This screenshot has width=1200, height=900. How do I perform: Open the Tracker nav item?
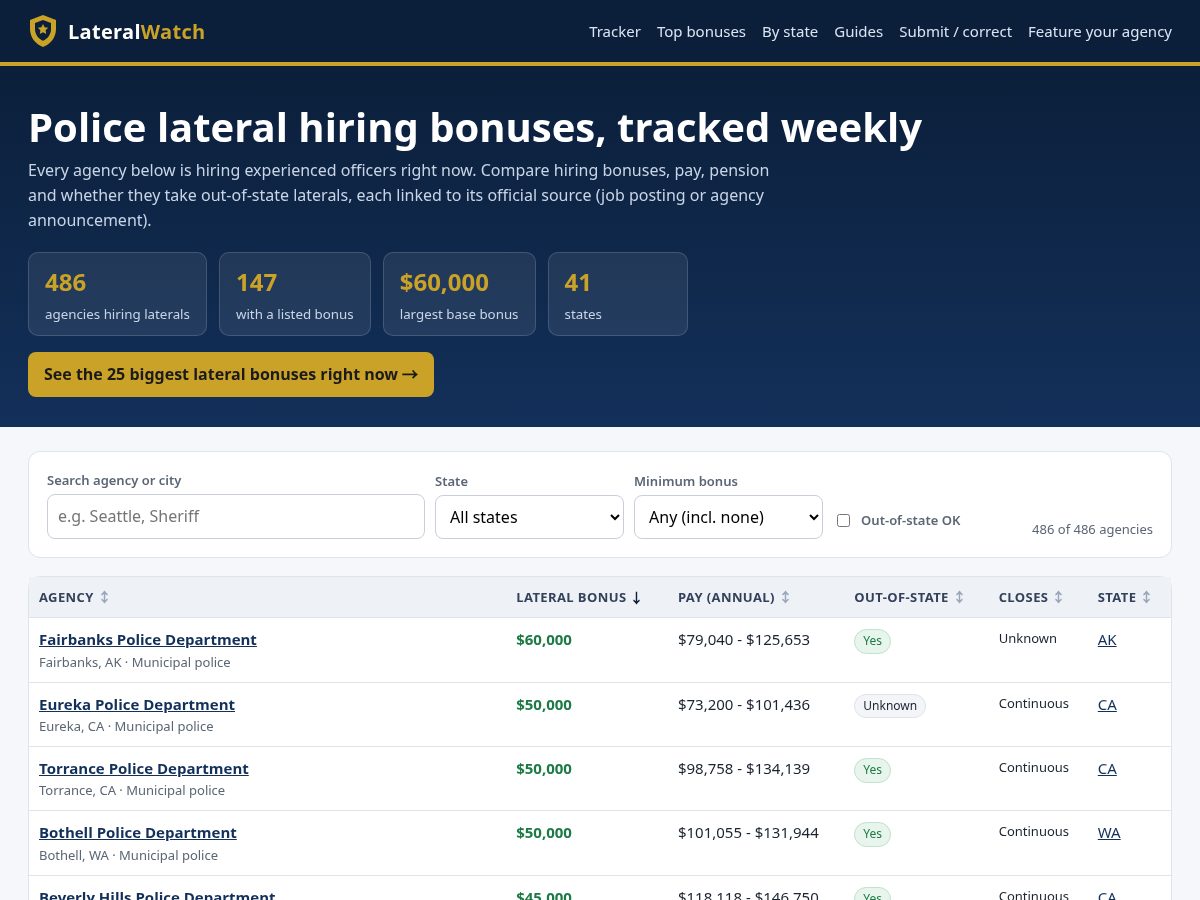615,32
